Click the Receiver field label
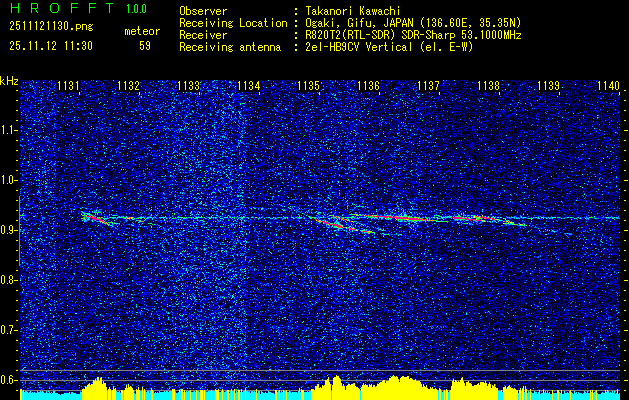The image size is (629, 400). click(x=203, y=35)
